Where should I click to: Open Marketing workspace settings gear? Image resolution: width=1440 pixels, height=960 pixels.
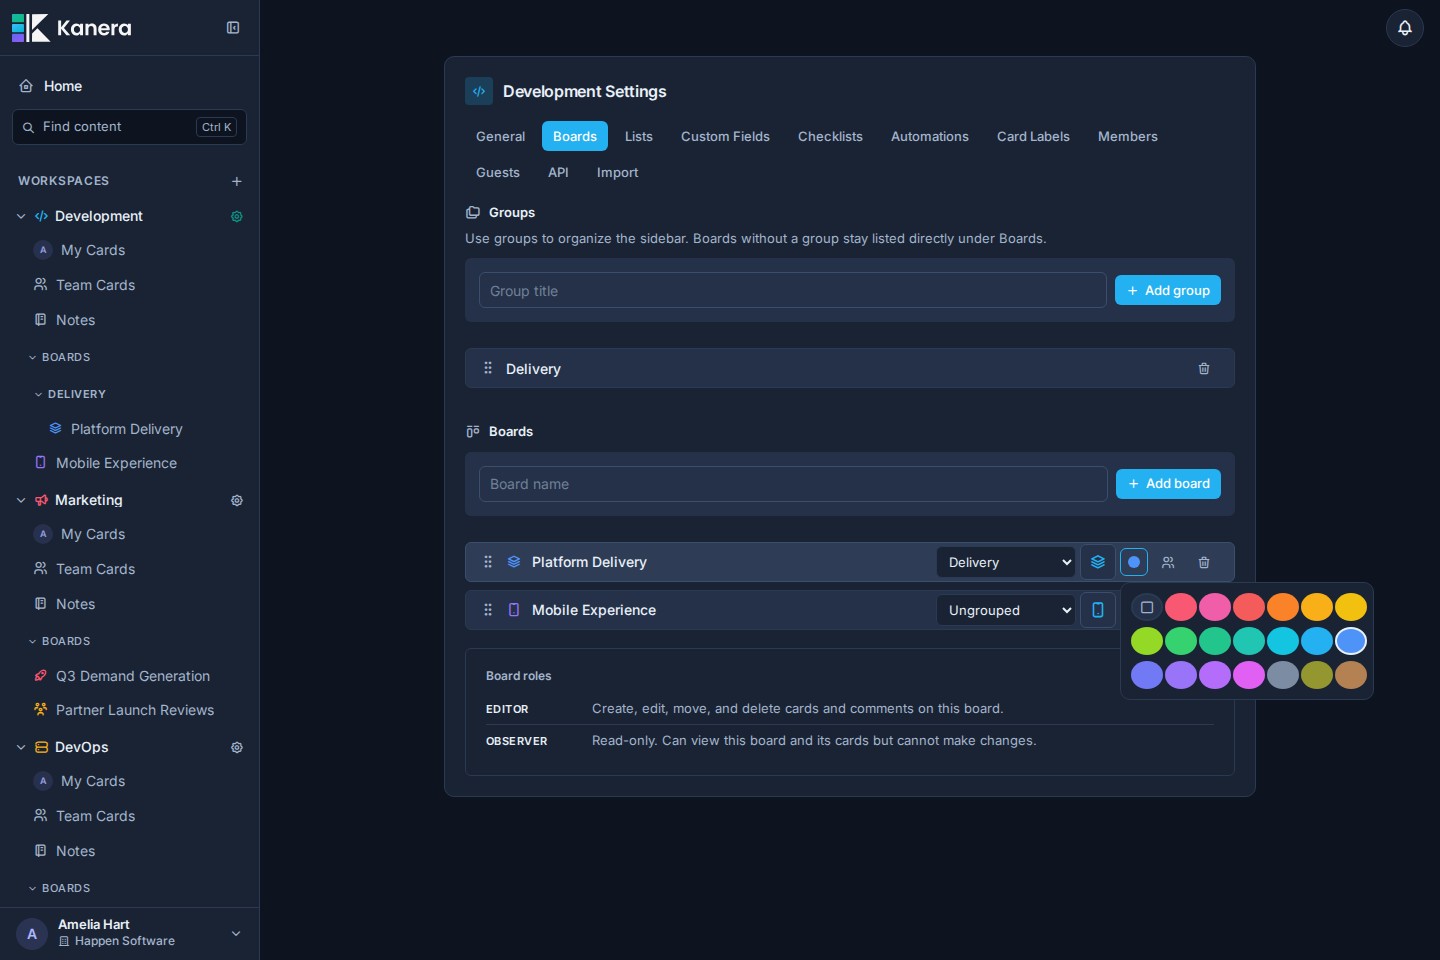[x=237, y=500]
